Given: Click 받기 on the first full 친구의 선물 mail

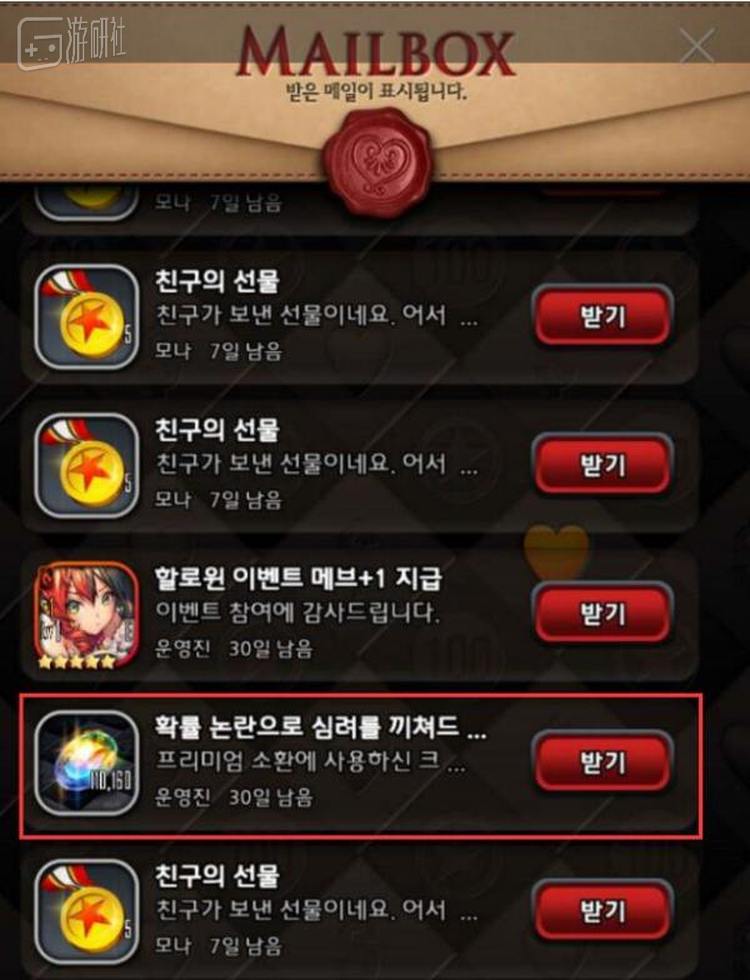Looking at the screenshot, I should [x=602, y=316].
